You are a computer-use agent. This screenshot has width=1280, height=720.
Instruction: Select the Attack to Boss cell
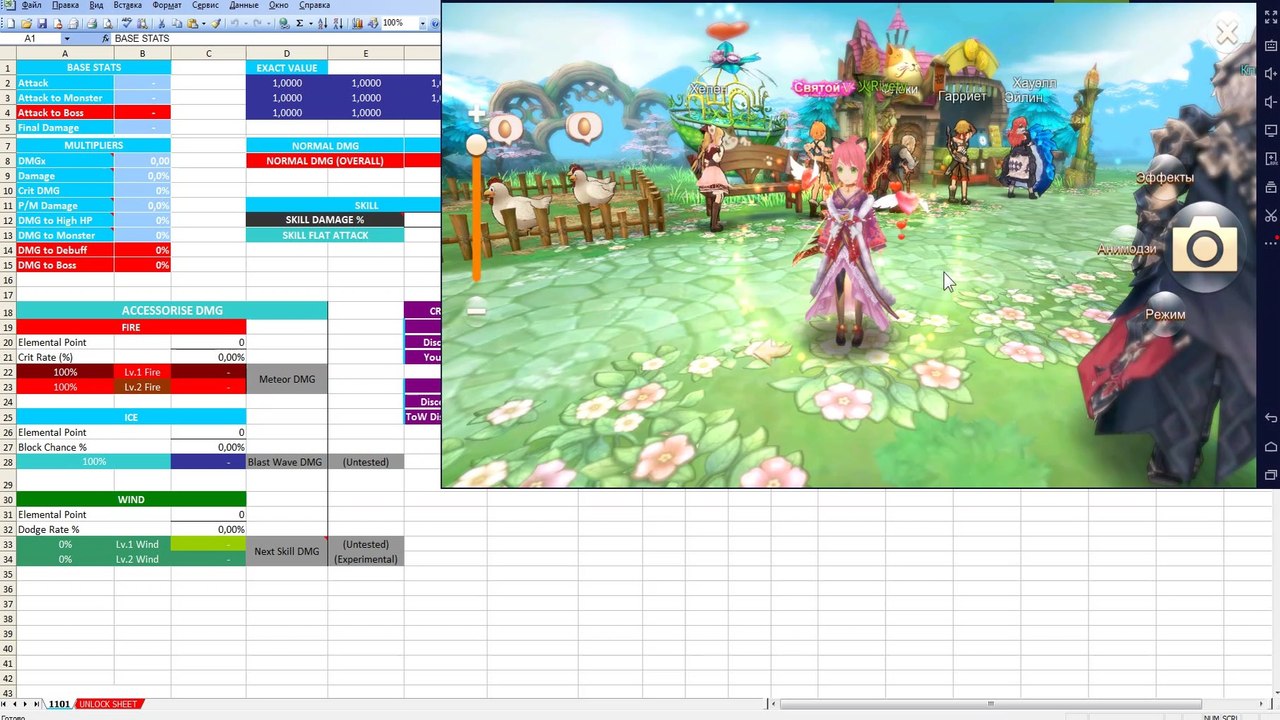click(x=65, y=113)
